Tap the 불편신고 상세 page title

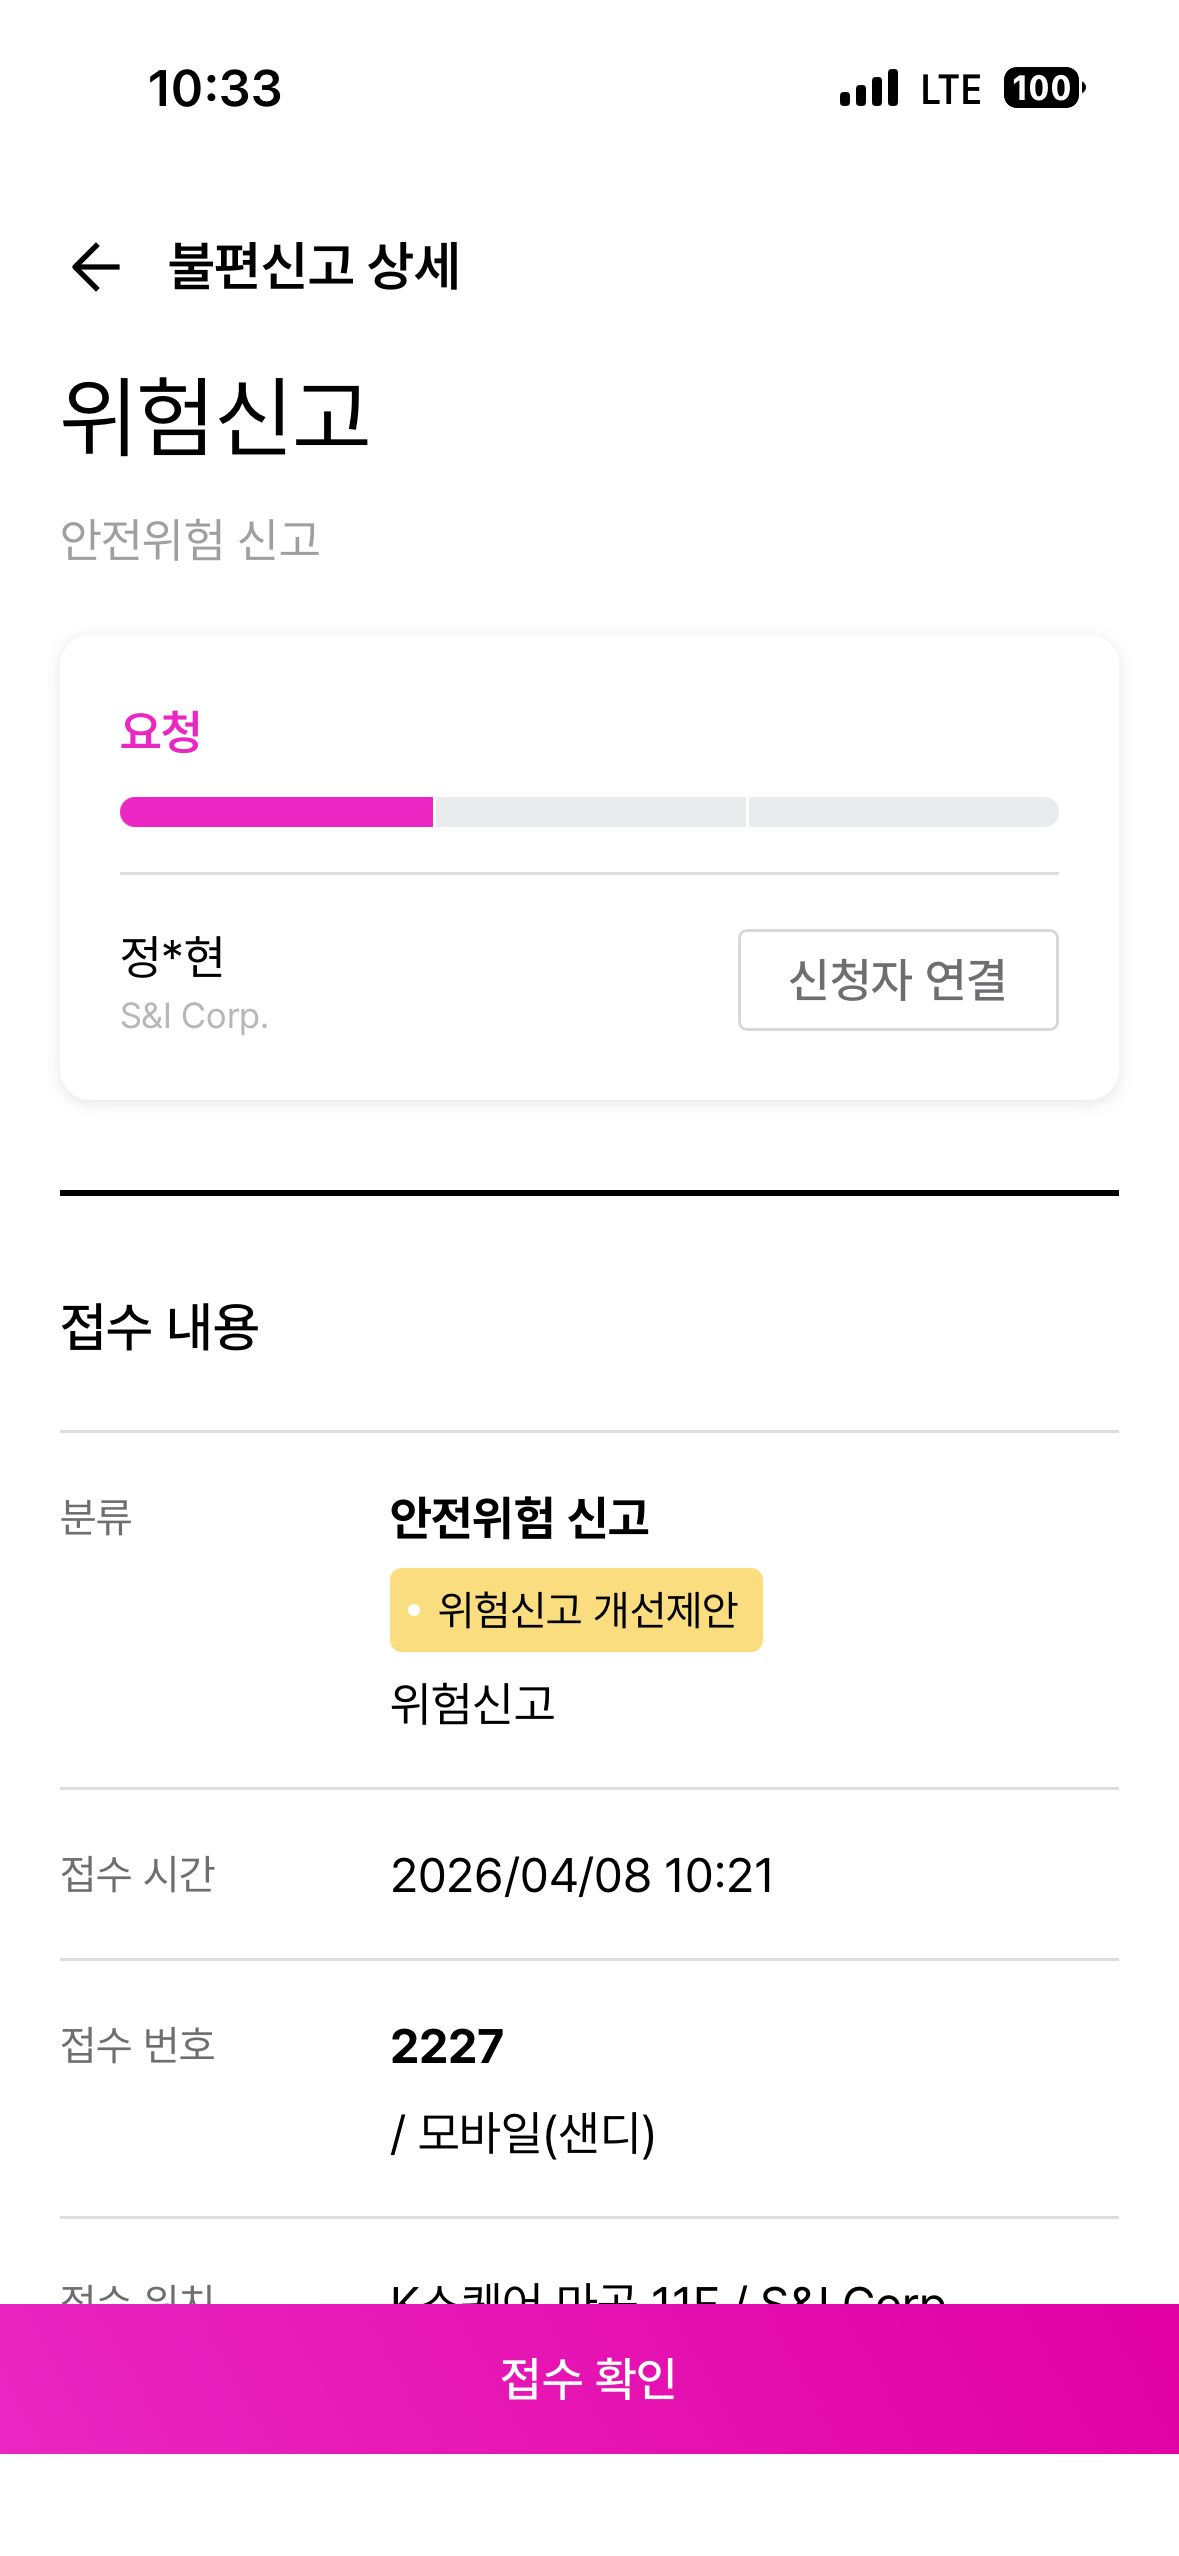pos(314,267)
